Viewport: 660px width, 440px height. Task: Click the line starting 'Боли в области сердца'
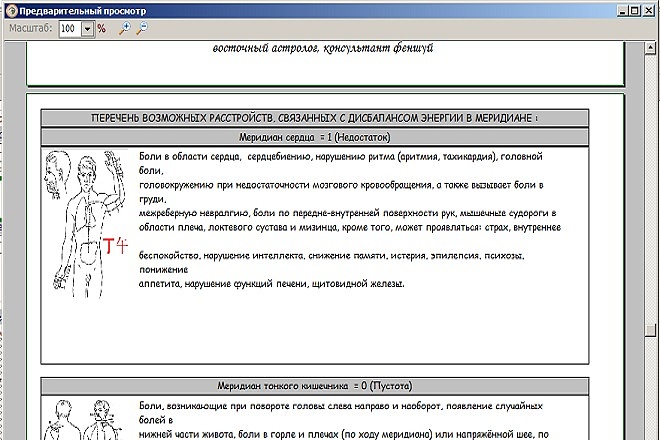pyautogui.click(x=341, y=157)
